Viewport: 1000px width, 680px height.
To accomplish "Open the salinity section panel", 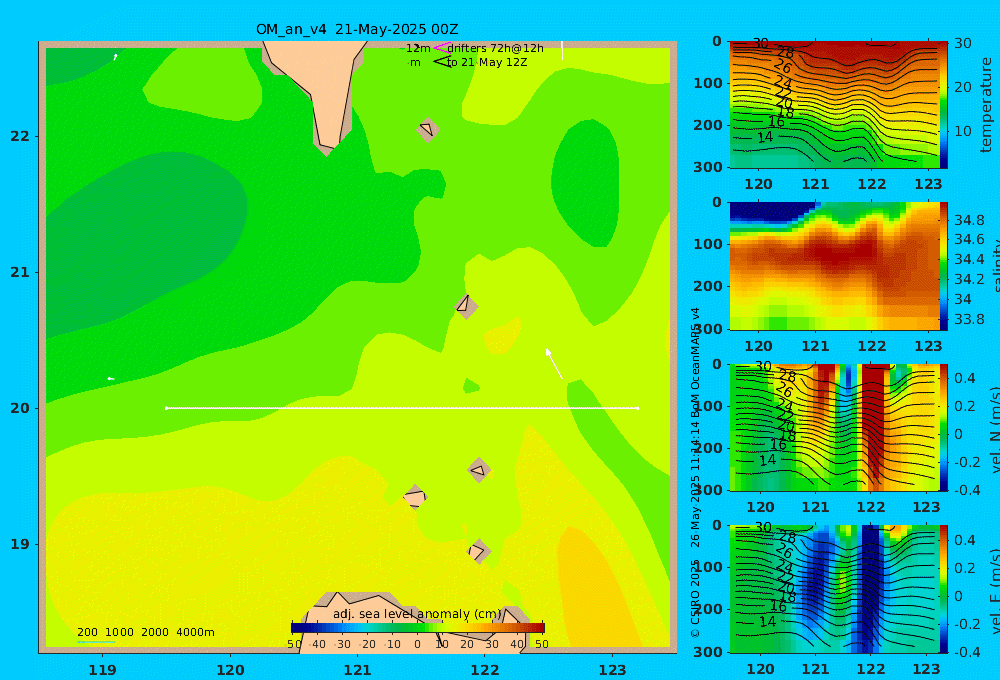I will coord(835,266).
